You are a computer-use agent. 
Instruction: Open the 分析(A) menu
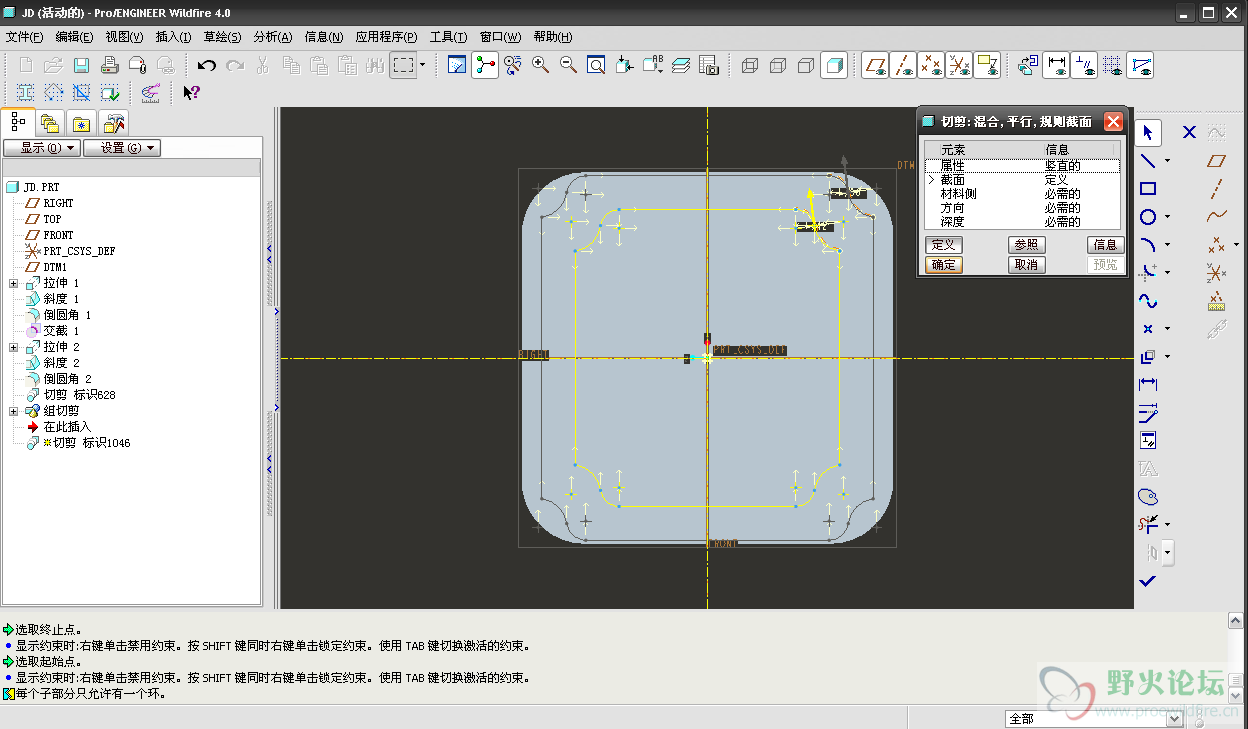click(x=272, y=37)
